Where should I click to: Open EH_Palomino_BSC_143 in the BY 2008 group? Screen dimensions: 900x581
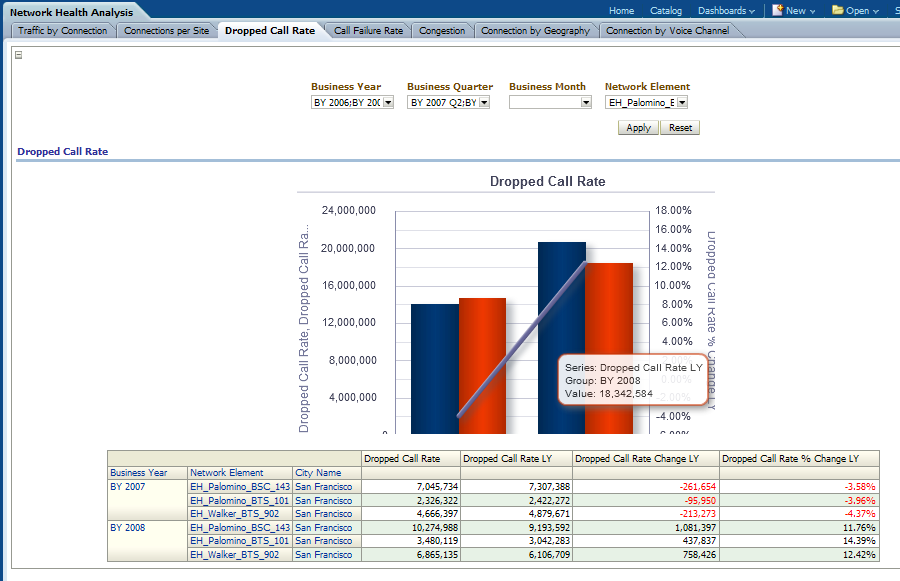(240, 527)
